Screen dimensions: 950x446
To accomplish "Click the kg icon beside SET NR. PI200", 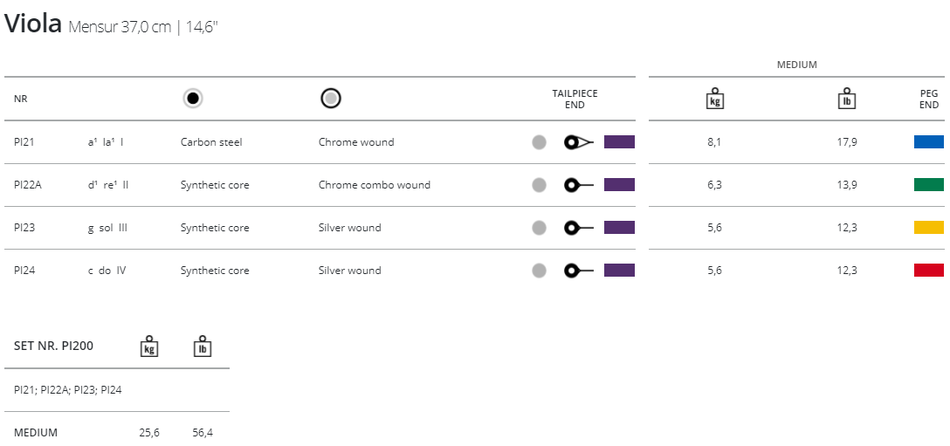I will pos(150,346).
